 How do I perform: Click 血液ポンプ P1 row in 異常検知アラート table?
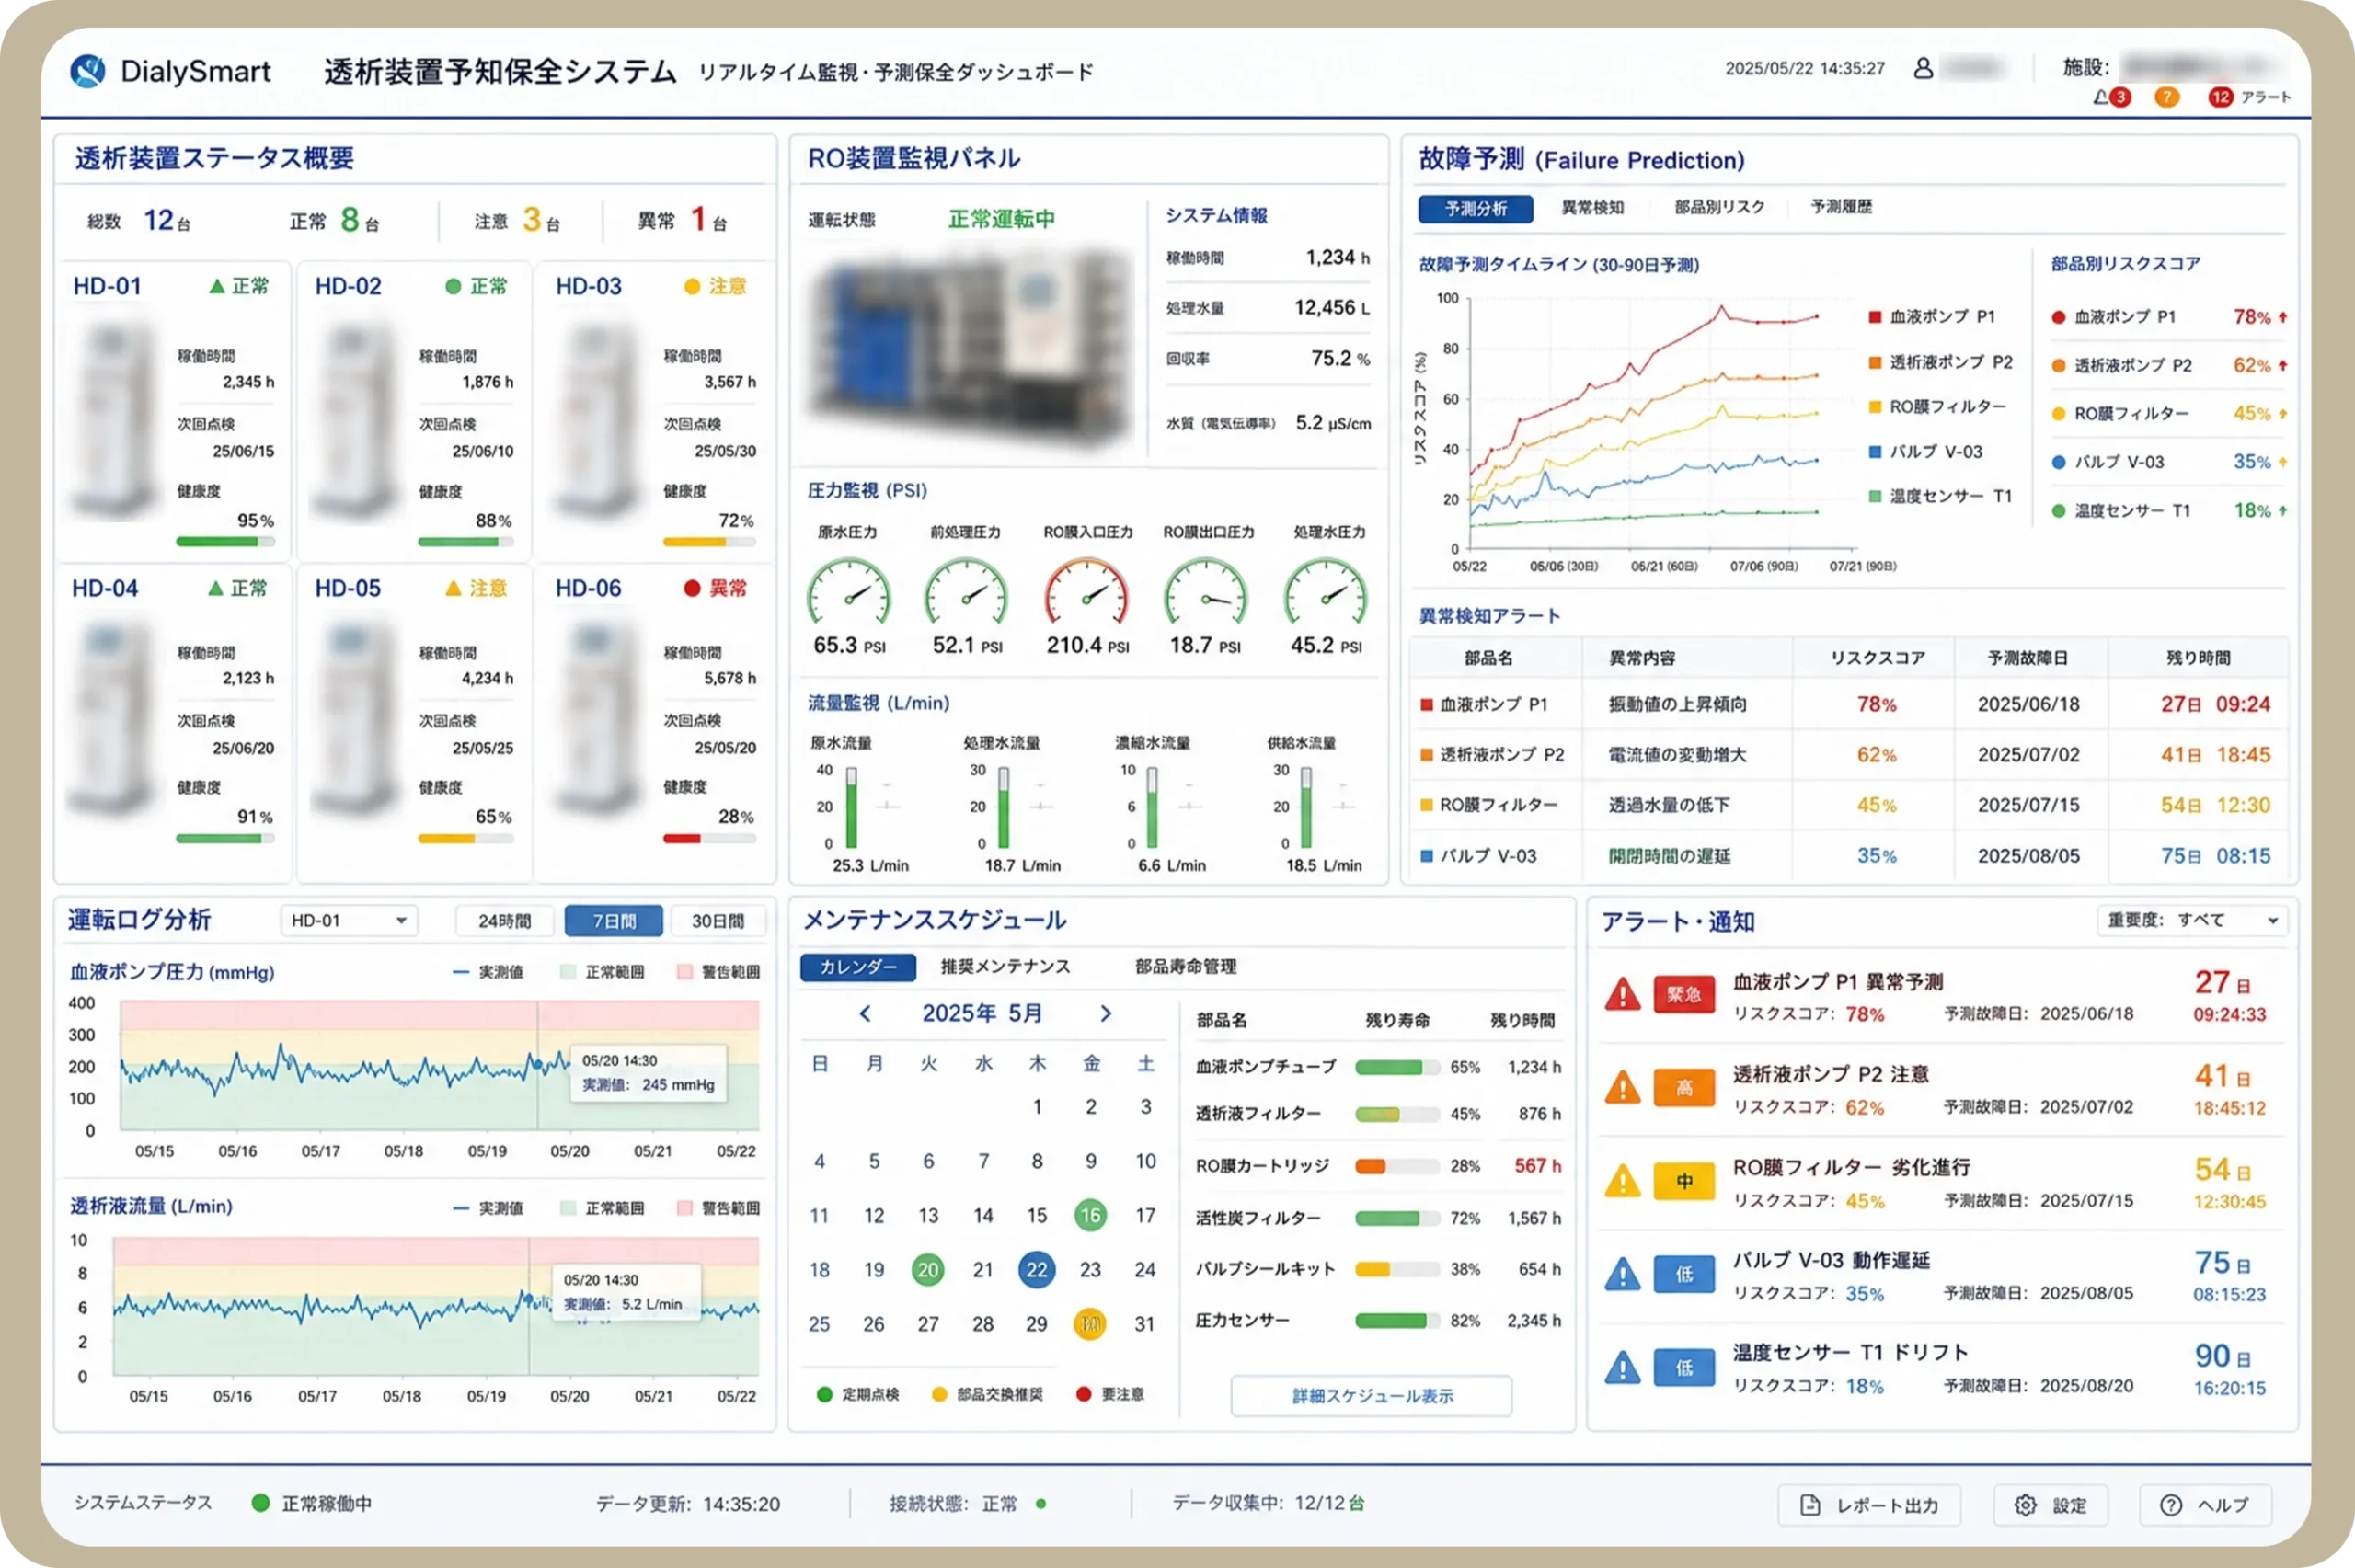(x=1849, y=704)
